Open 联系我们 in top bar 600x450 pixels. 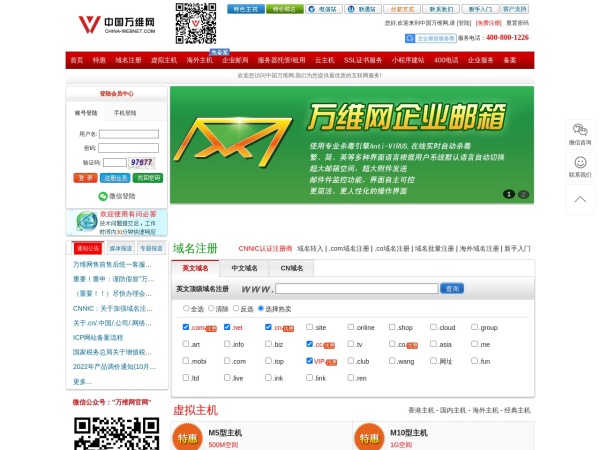coord(441,9)
